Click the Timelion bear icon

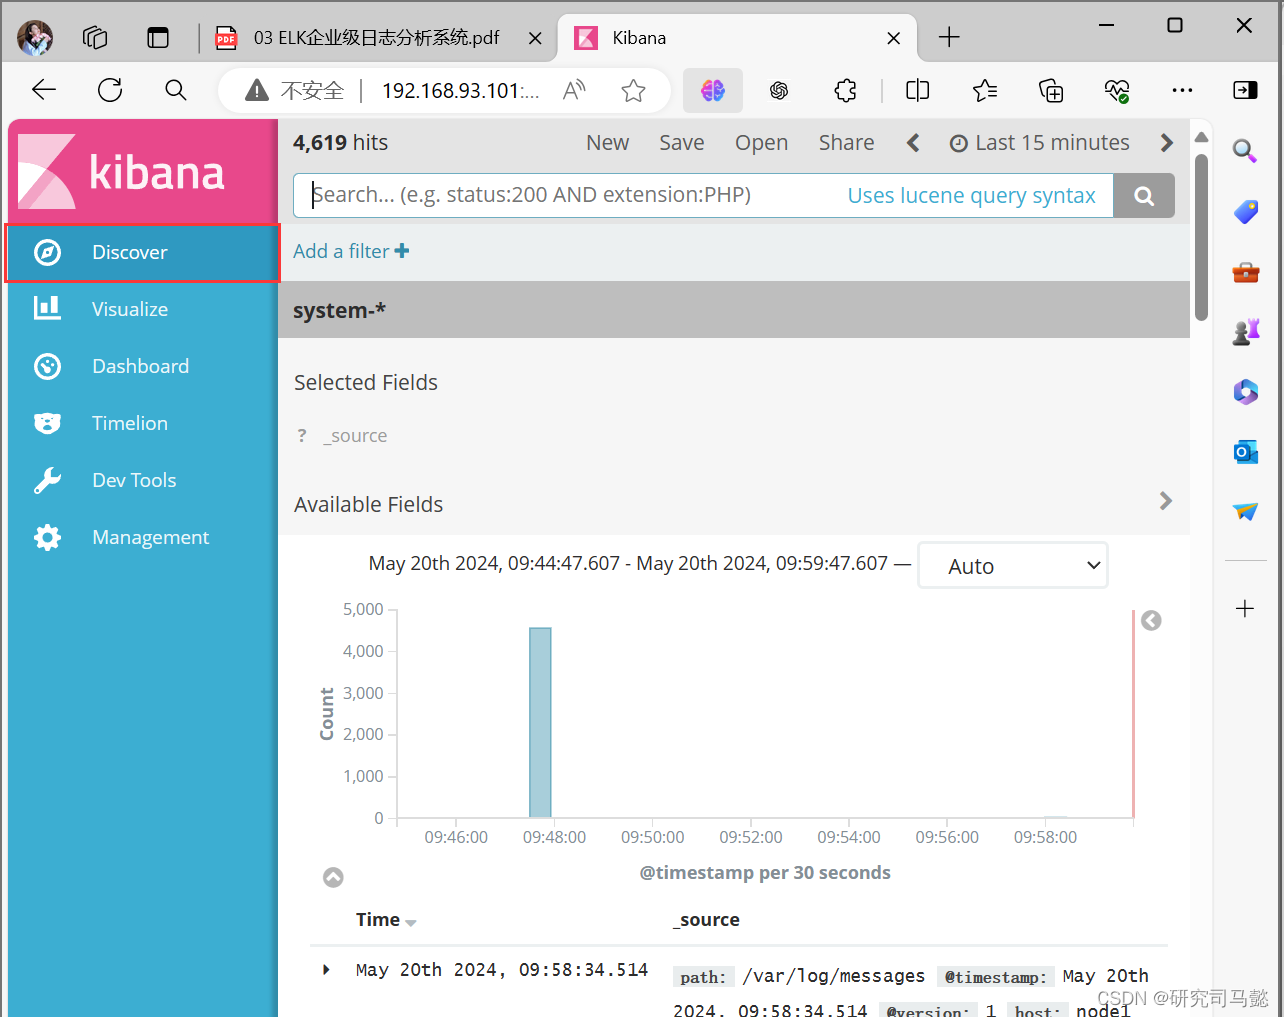pyautogui.click(x=47, y=423)
